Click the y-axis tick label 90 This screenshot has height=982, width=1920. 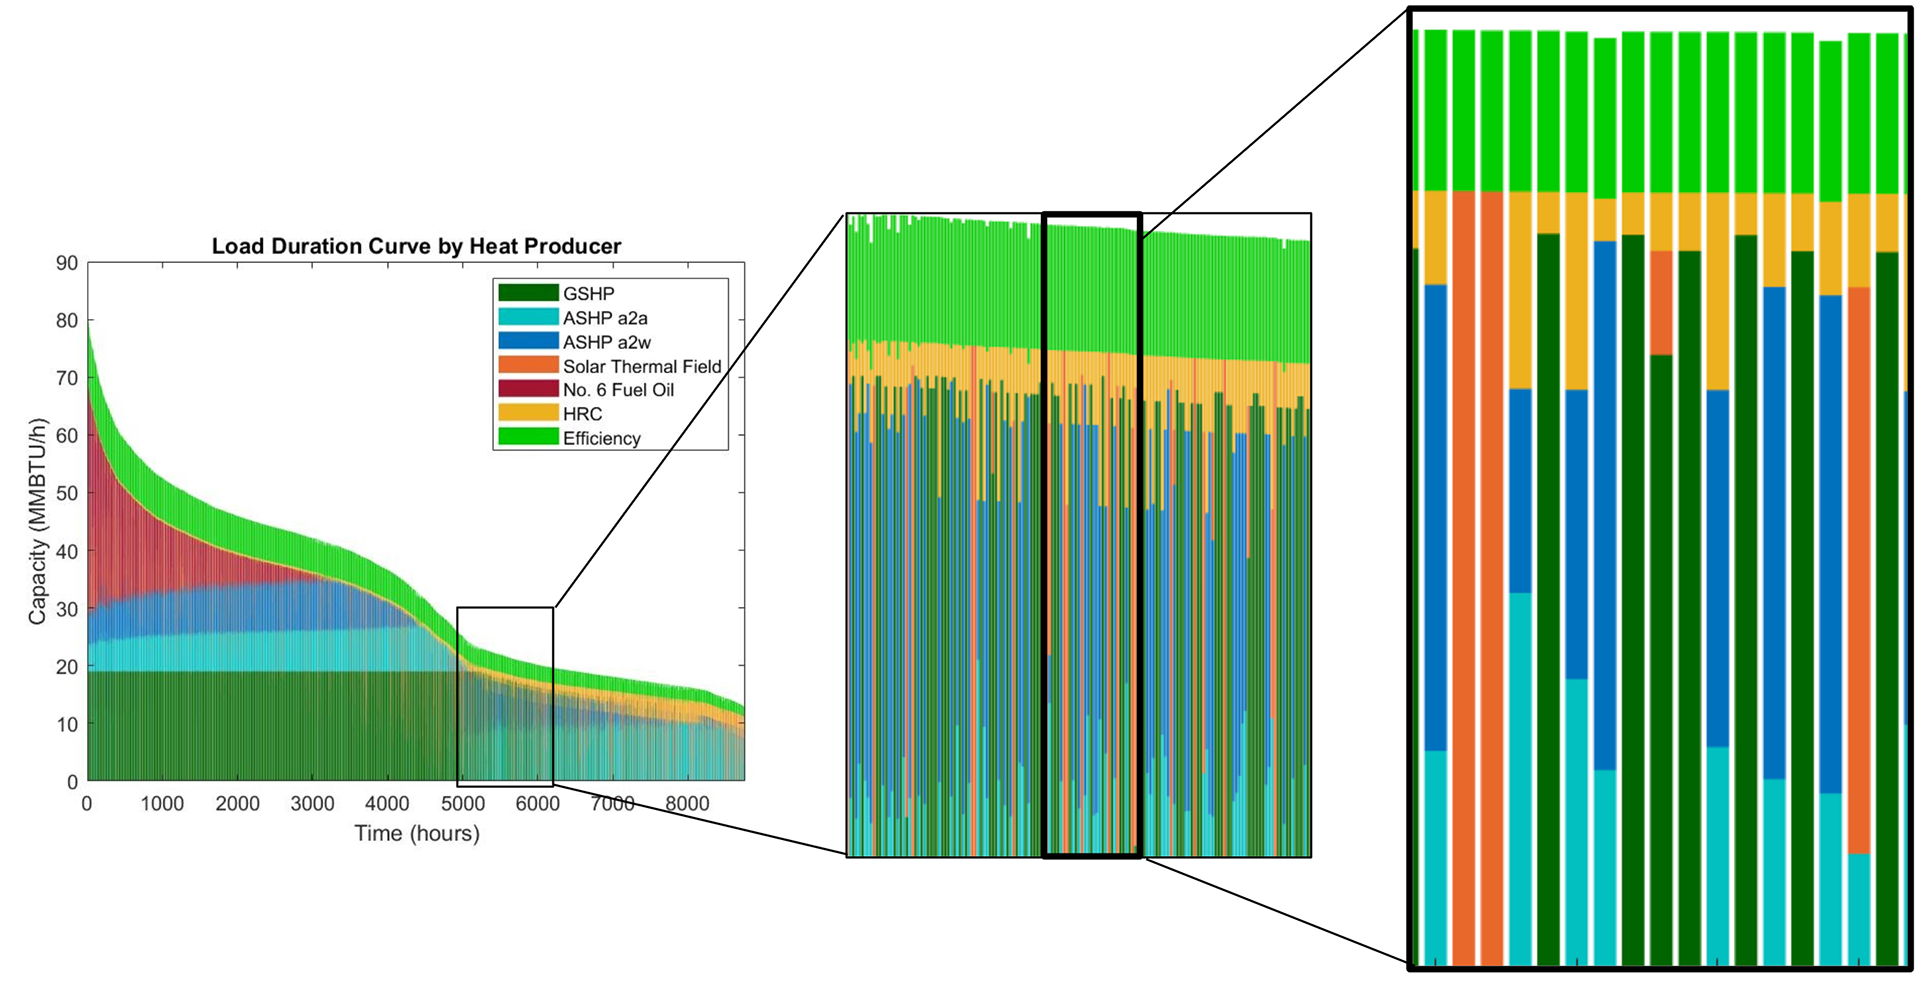[x=67, y=263]
